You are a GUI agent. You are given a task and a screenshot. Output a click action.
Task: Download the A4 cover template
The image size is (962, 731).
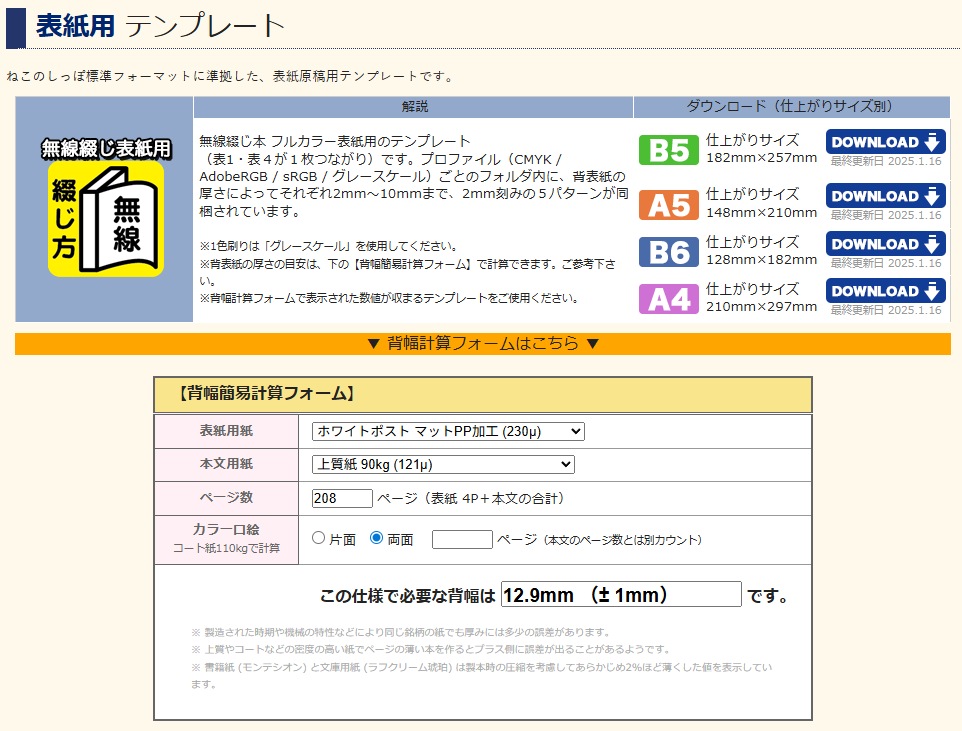pos(885,291)
